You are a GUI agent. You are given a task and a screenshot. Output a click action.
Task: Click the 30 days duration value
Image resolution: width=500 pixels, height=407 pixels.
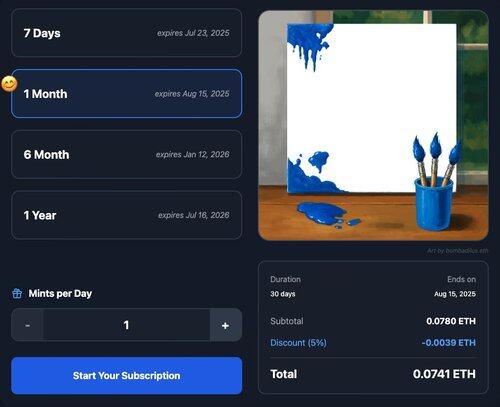click(x=283, y=294)
